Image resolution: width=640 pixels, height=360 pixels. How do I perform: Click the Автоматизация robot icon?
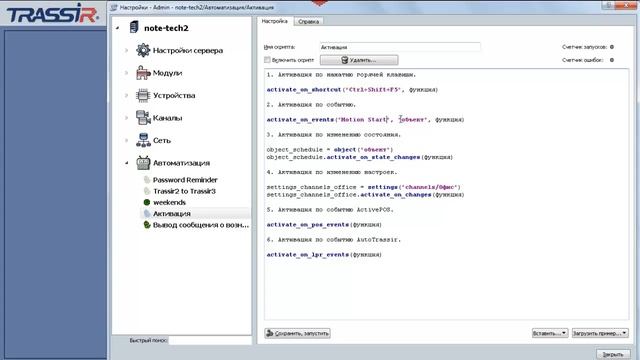pos(143,163)
